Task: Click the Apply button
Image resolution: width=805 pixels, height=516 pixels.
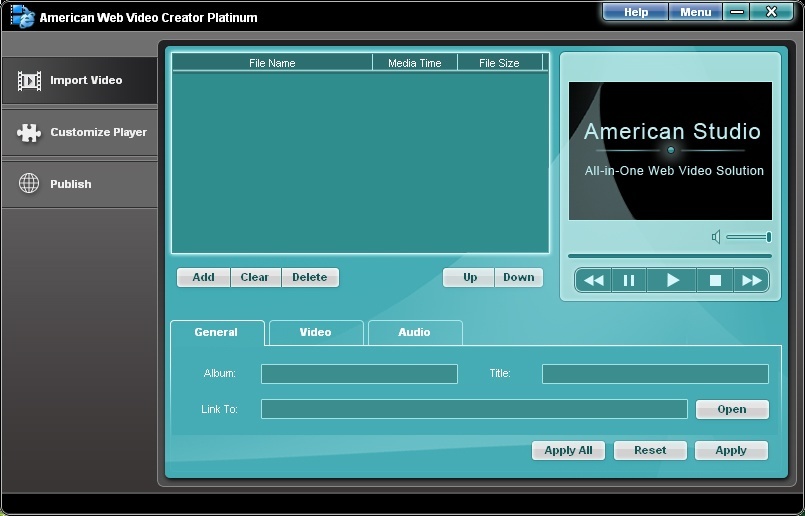Action: [x=731, y=450]
